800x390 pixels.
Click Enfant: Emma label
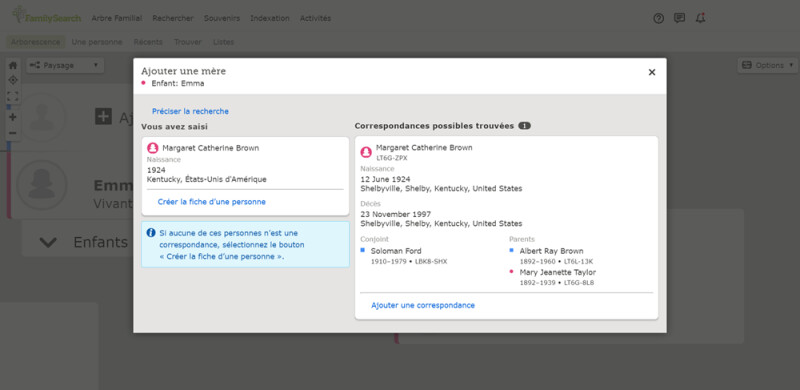coord(178,84)
